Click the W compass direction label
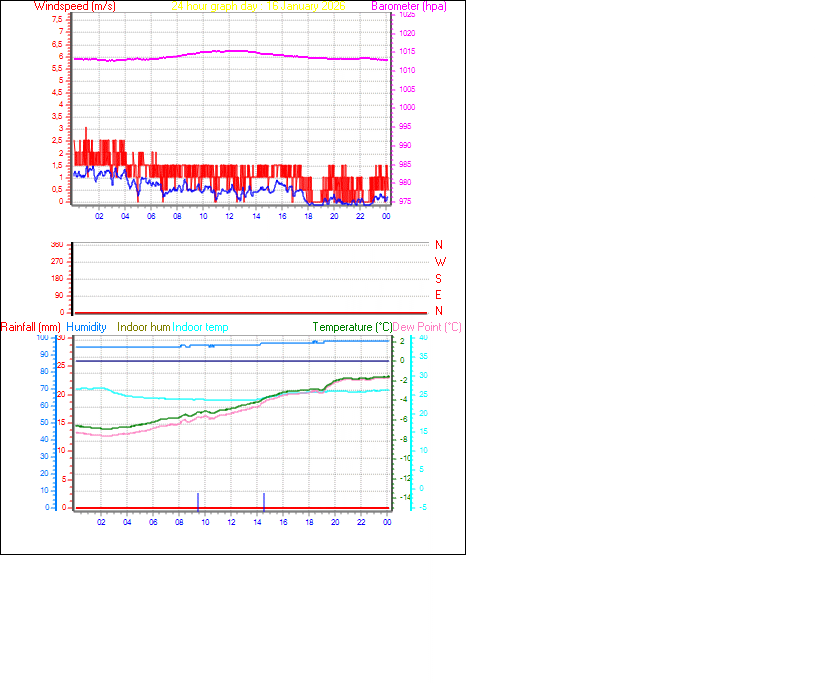 (437, 262)
